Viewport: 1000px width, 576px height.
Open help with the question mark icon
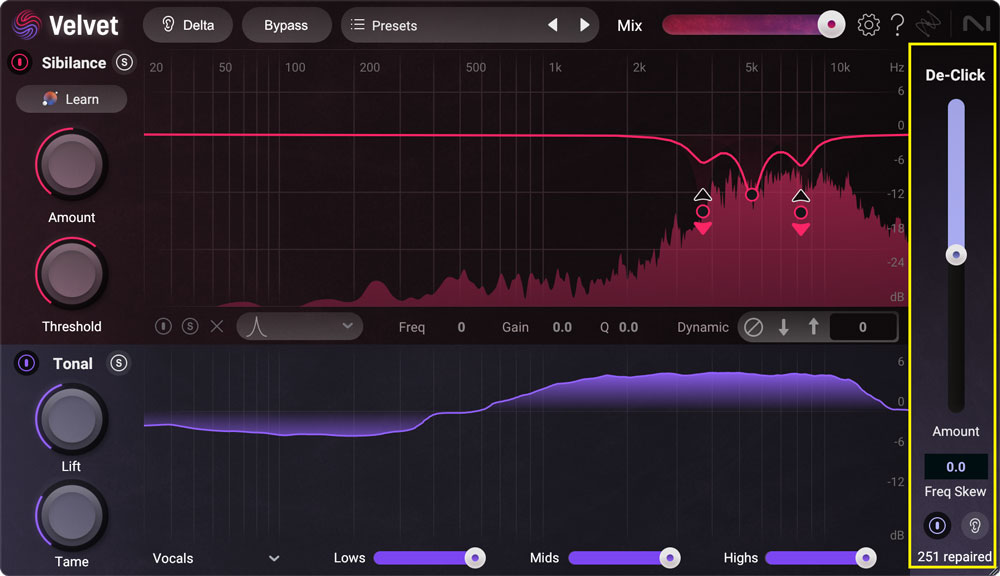(x=897, y=25)
